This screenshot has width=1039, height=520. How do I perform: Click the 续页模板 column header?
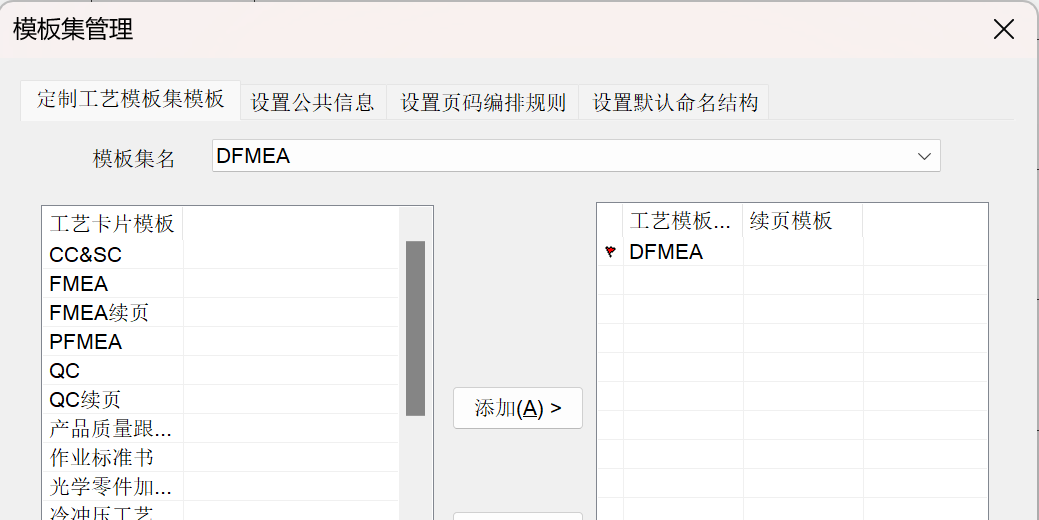802,221
